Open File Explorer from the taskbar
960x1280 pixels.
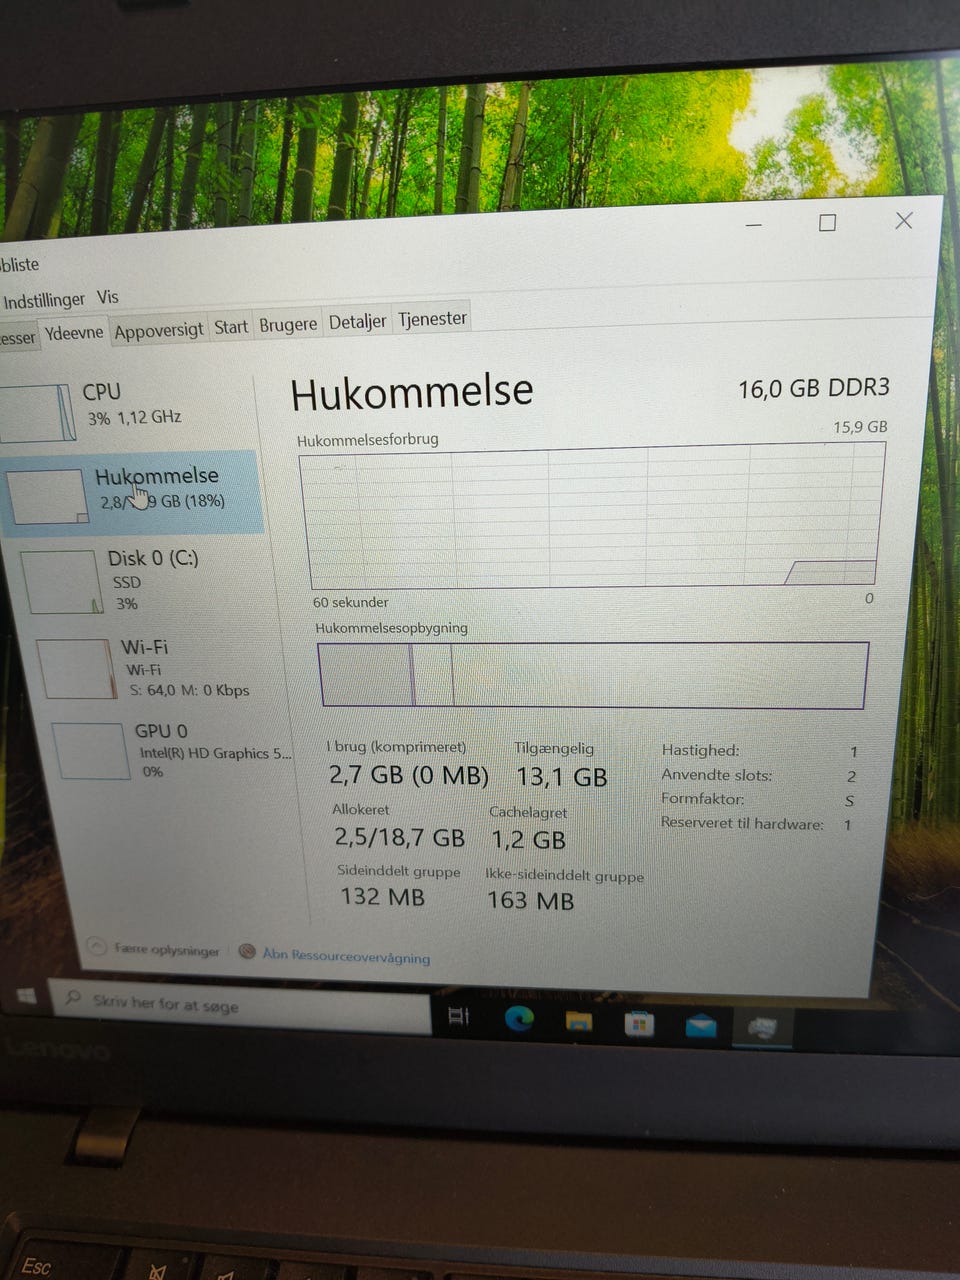tap(579, 1021)
